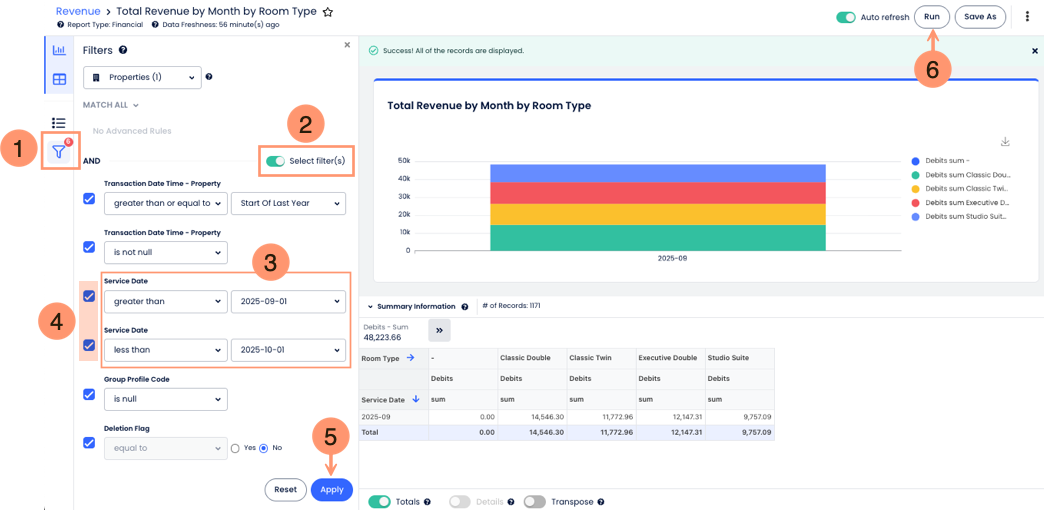Toggle Auto refresh switch
This screenshot has width=1044, height=510.
[x=846, y=17]
